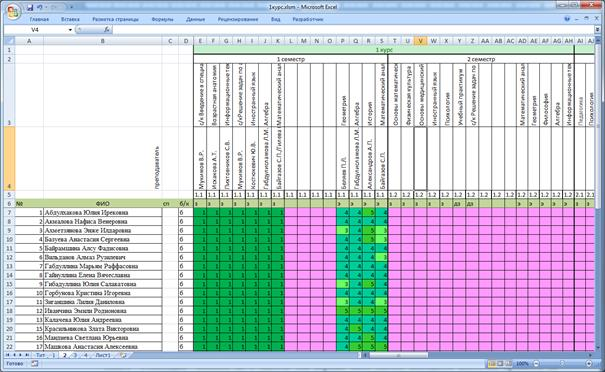
Task: Click the Select All corner button
Action: coord(10,41)
